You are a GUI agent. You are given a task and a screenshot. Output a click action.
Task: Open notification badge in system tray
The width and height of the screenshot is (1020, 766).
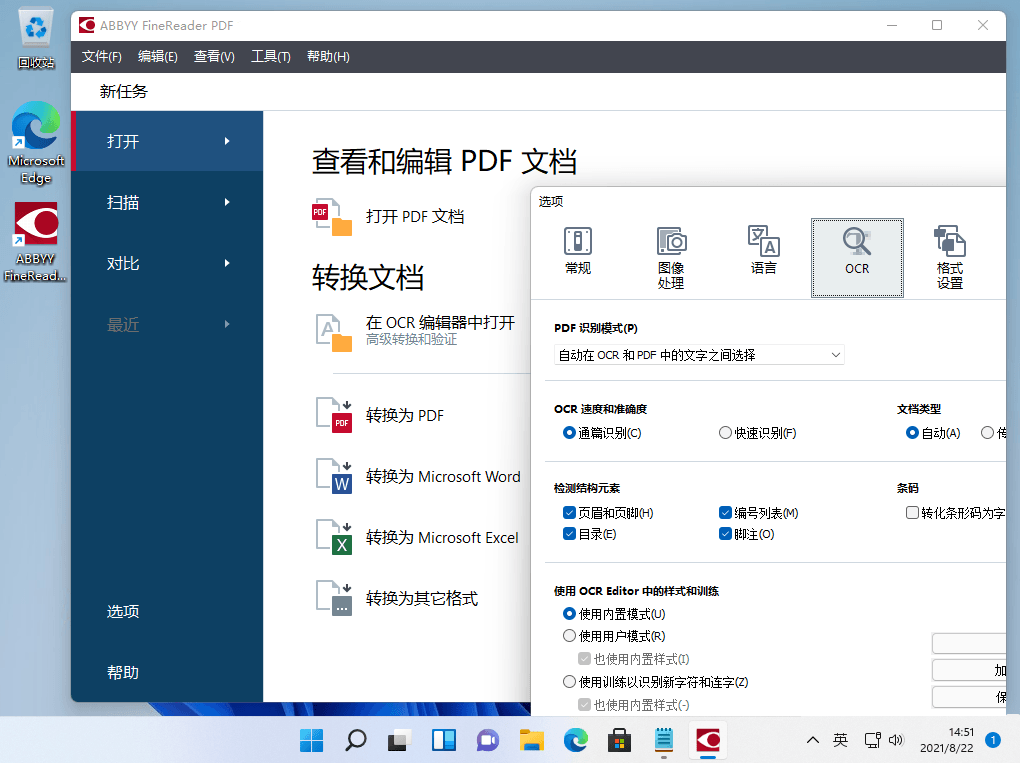point(993,740)
